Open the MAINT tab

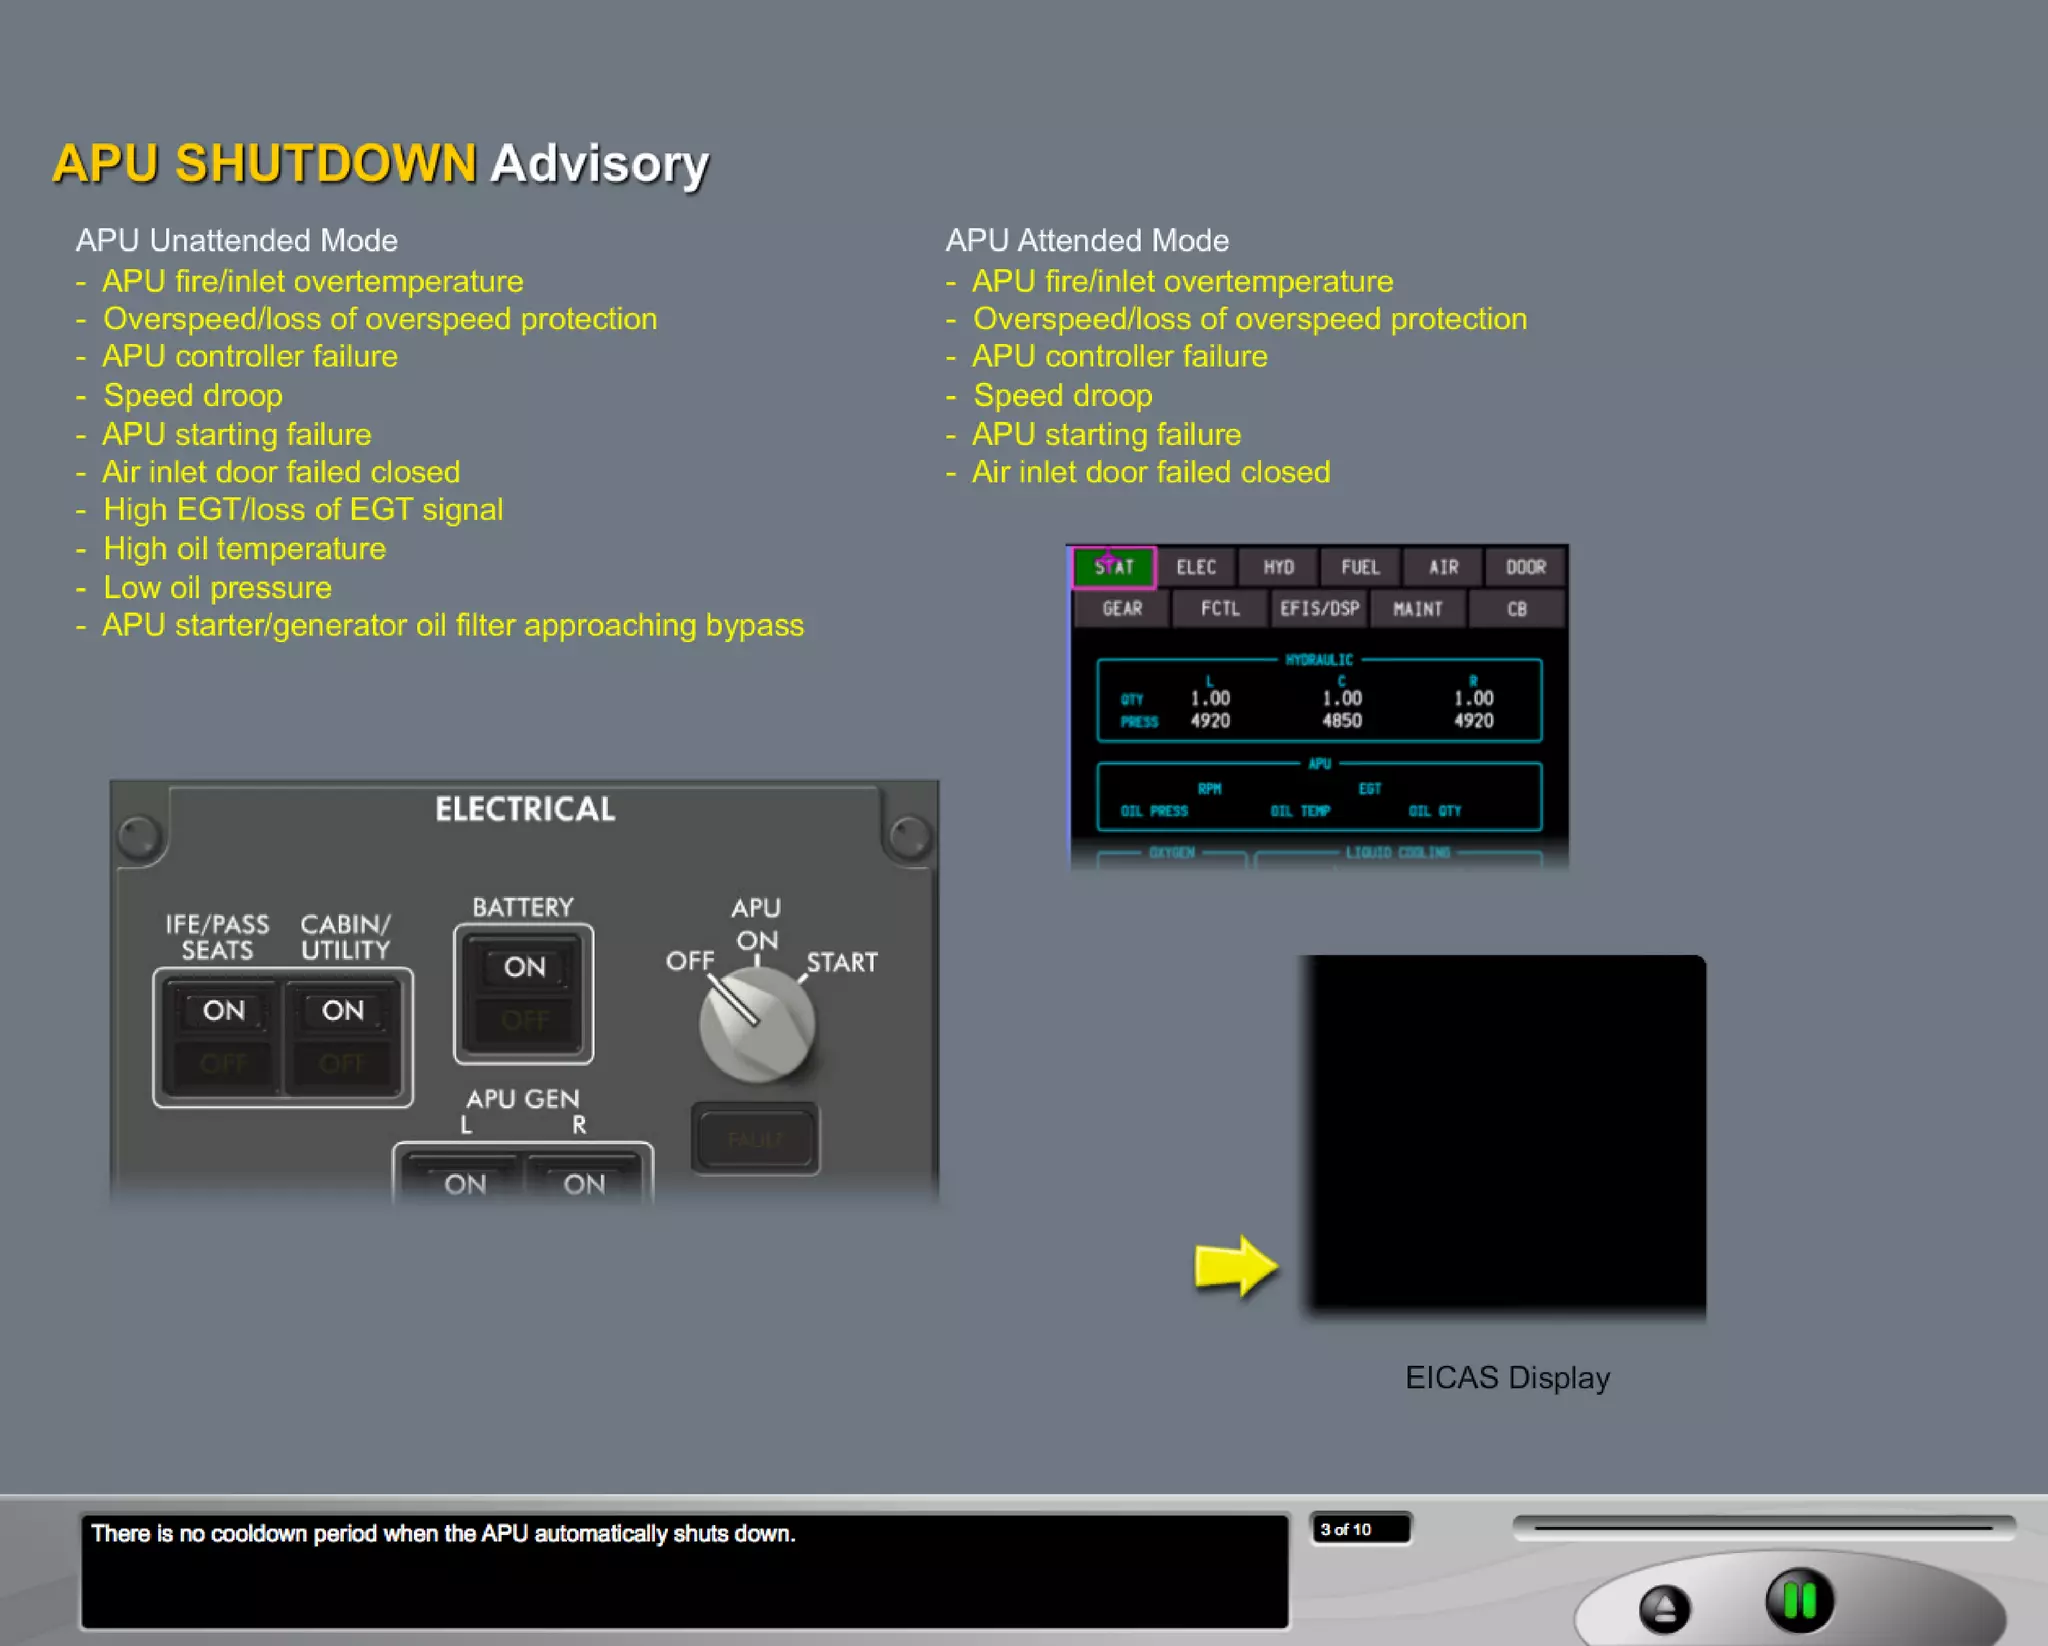pos(1418,608)
